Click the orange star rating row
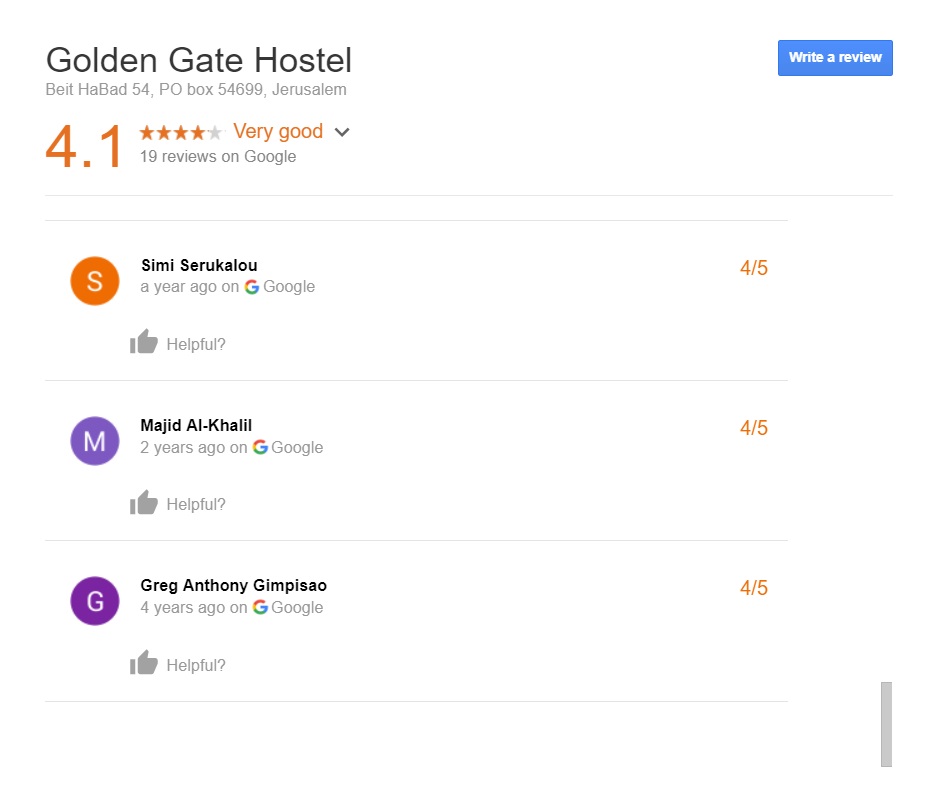935x803 pixels. pos(181,132)
